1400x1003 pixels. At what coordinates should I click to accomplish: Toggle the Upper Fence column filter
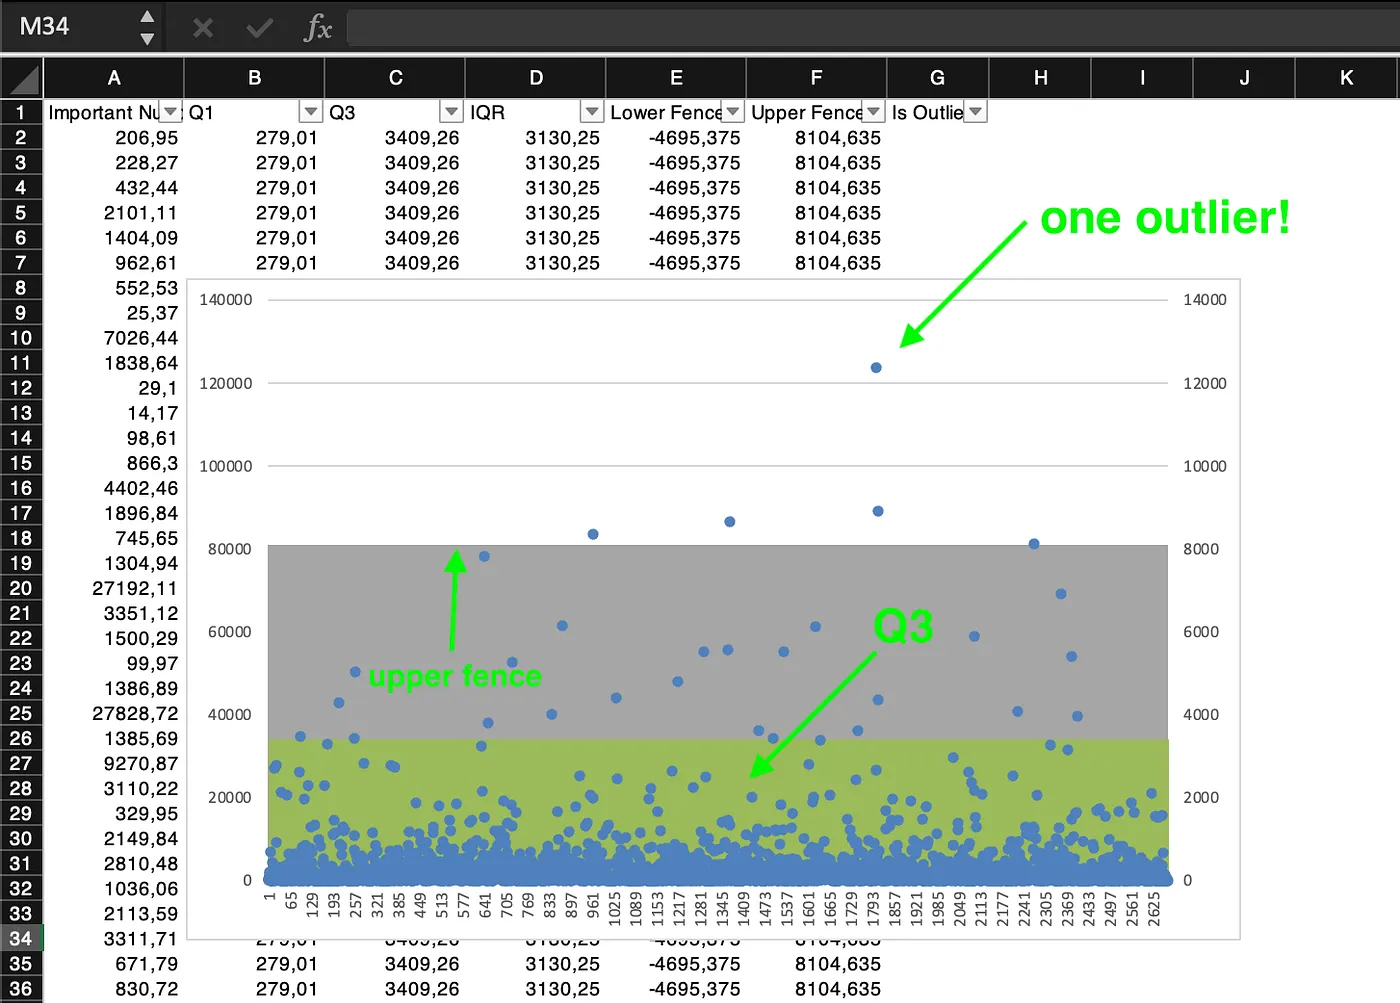(x=873, y=112)
